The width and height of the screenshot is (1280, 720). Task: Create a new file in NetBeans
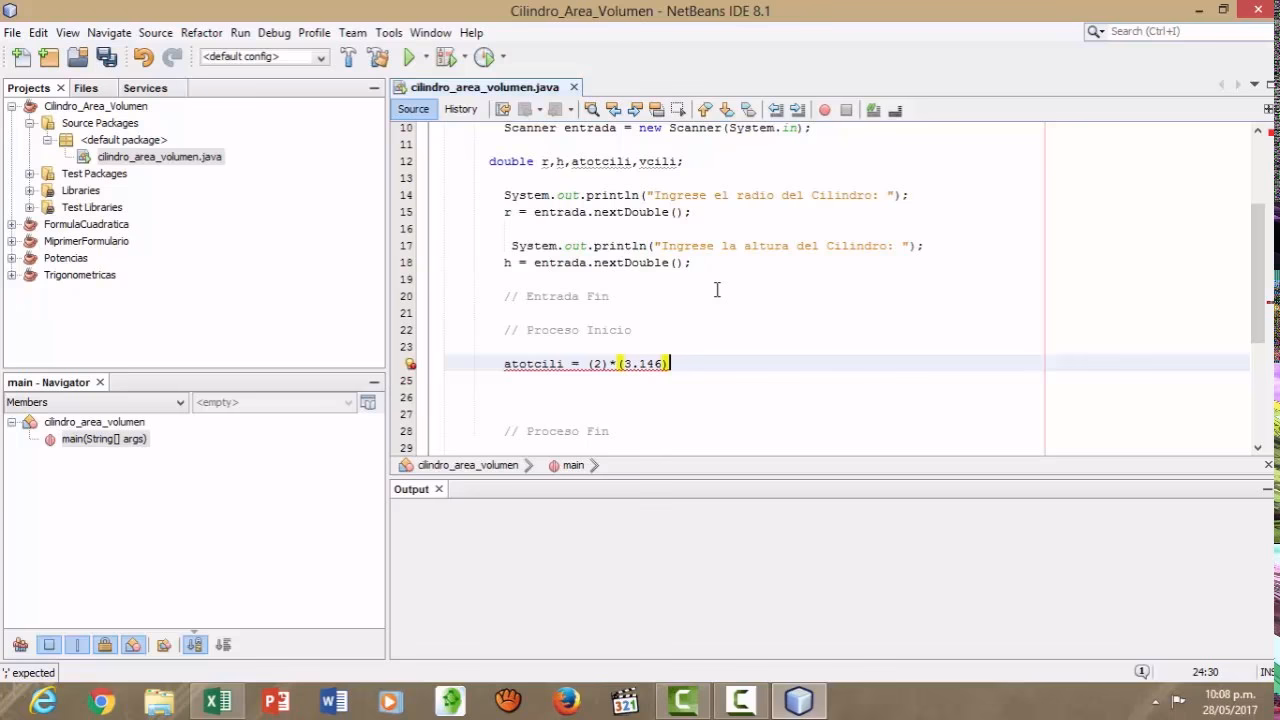coord(20,56)
